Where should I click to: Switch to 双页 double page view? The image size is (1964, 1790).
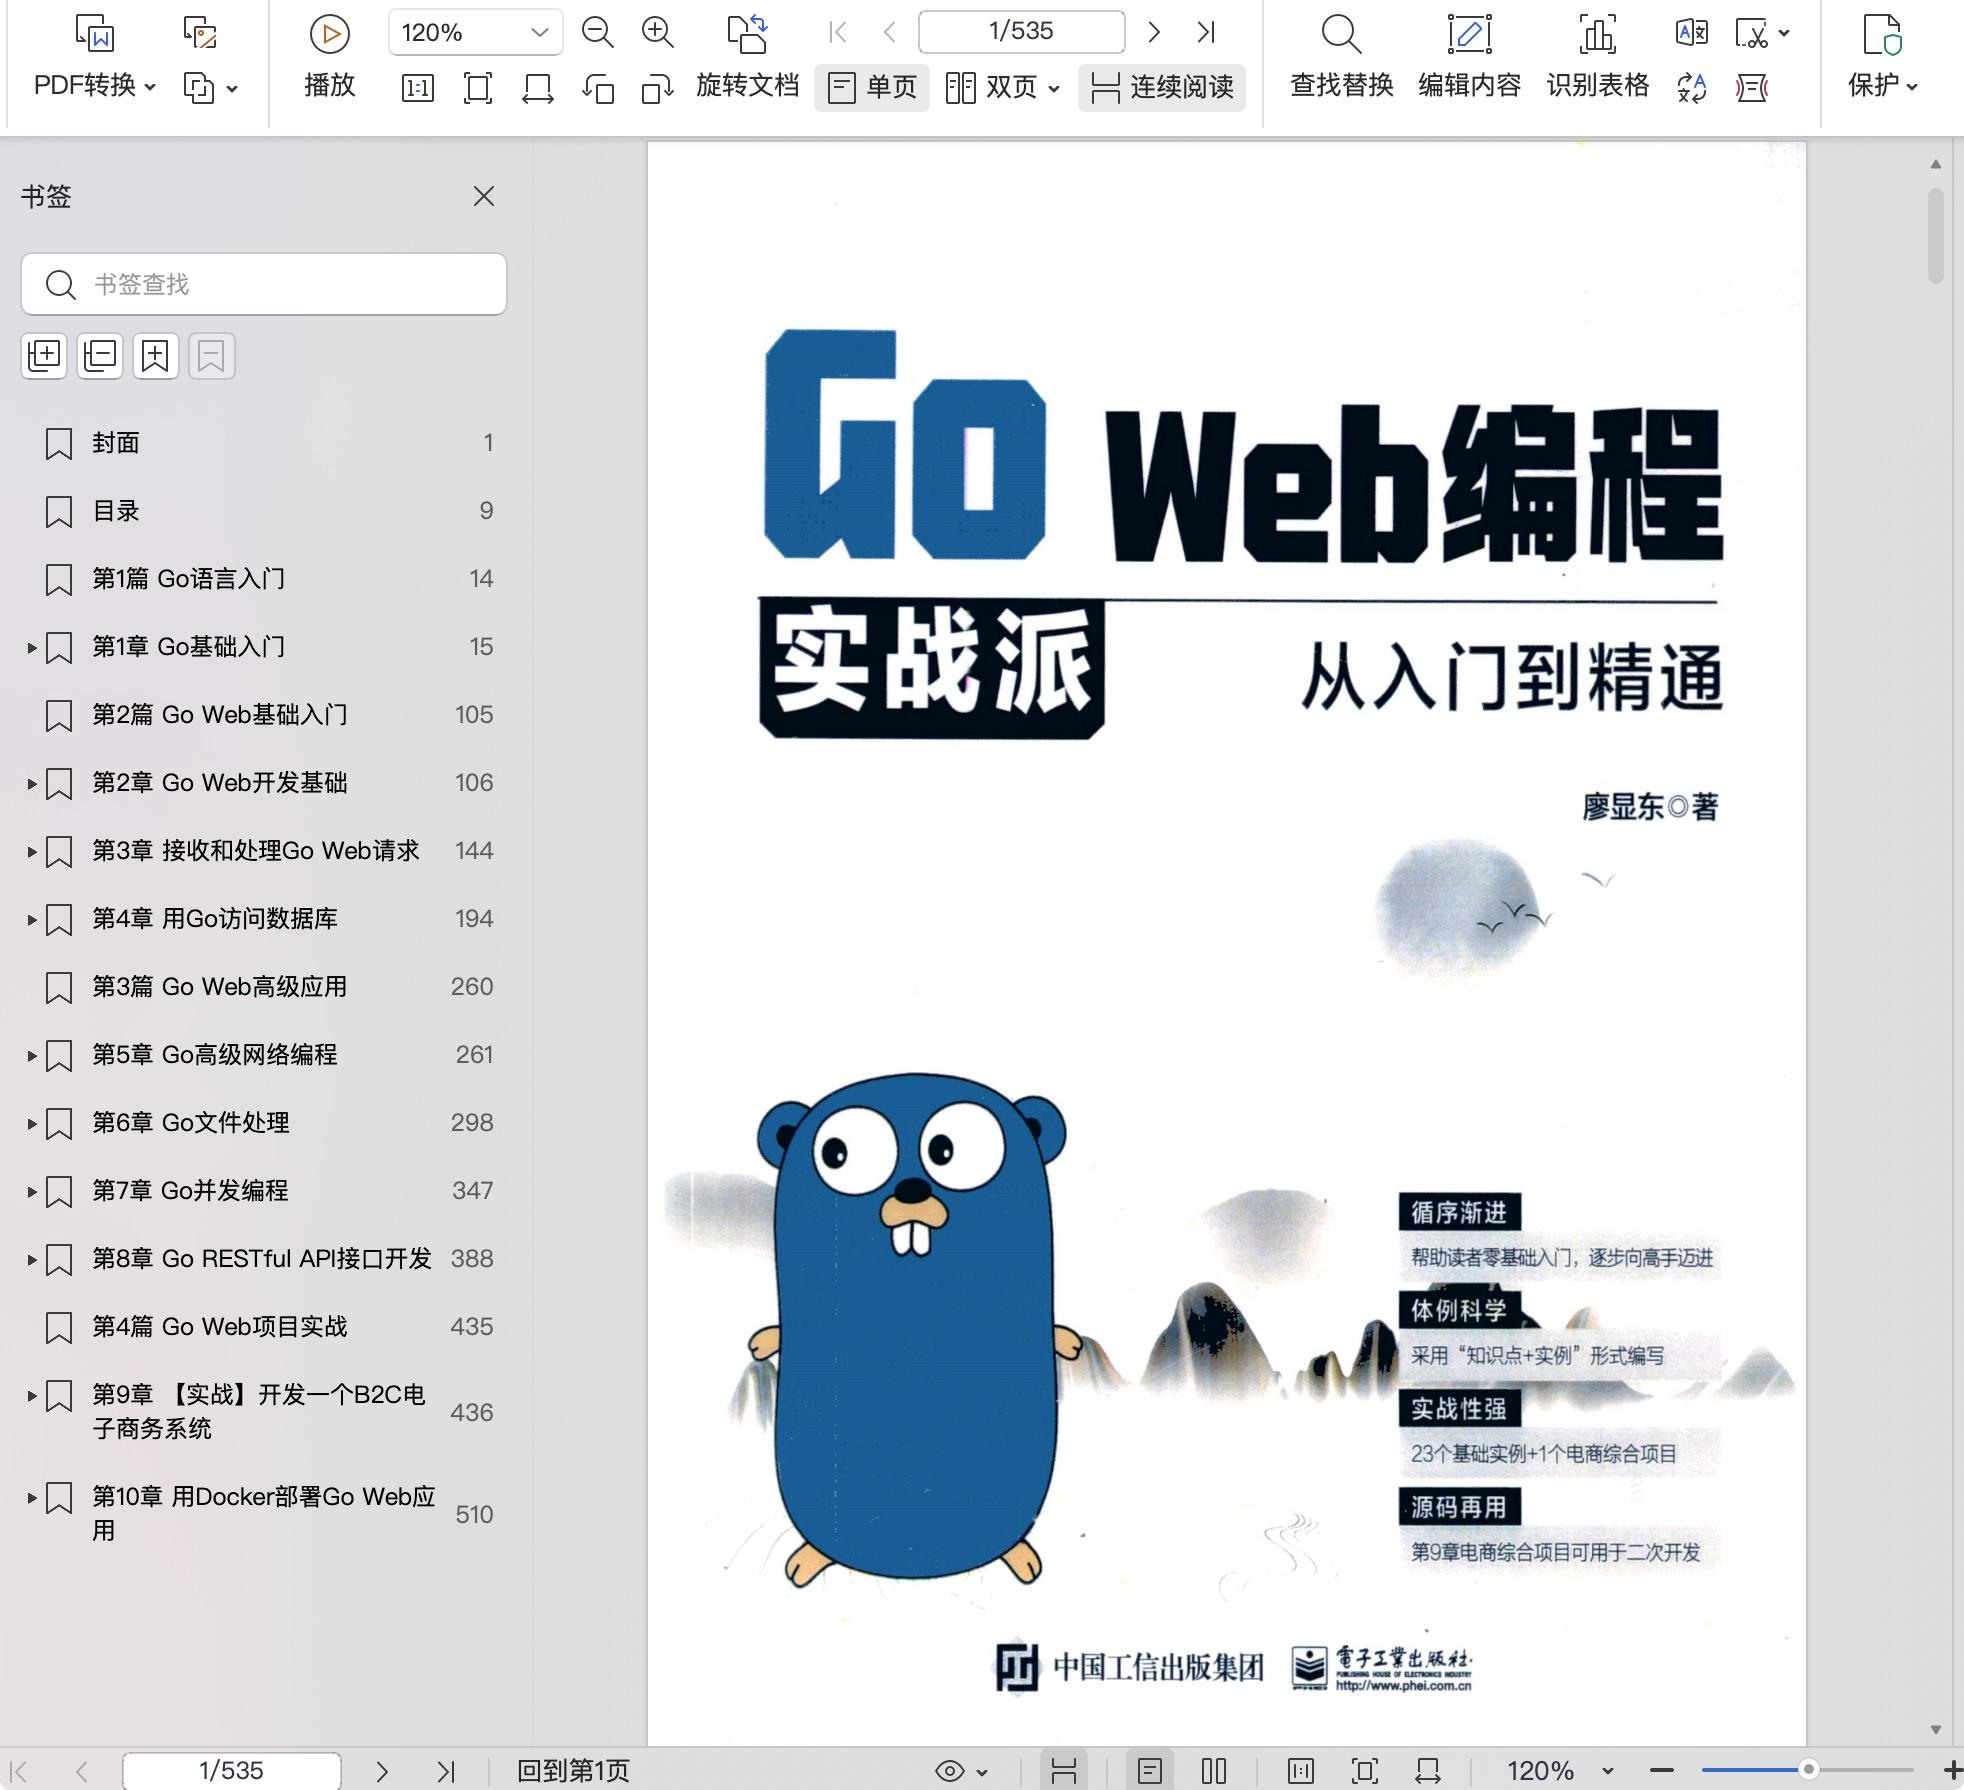pyautogui.click(x=992, y=87)
